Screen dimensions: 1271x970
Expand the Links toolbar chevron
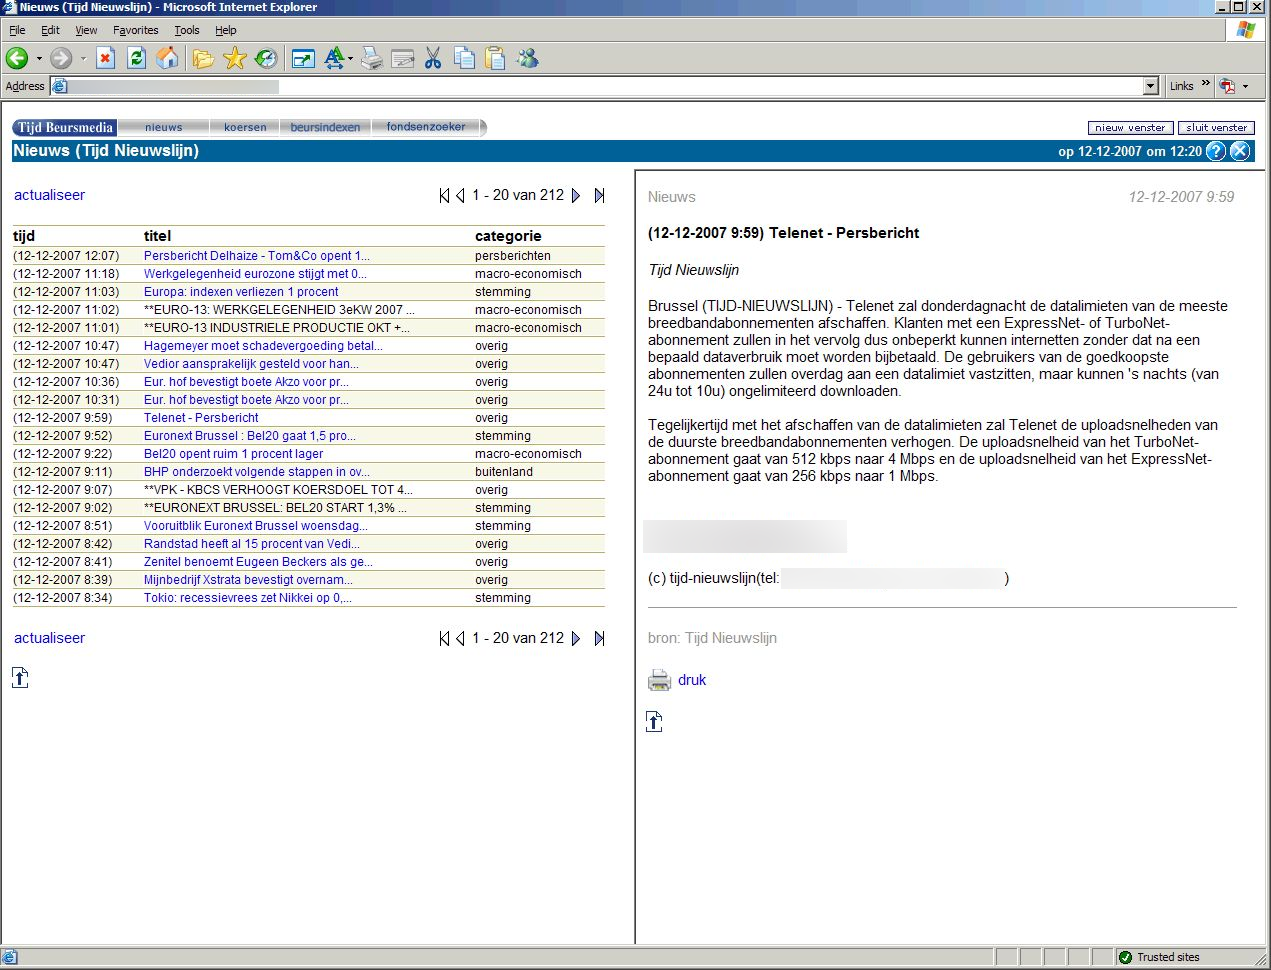pos(1205,84)
